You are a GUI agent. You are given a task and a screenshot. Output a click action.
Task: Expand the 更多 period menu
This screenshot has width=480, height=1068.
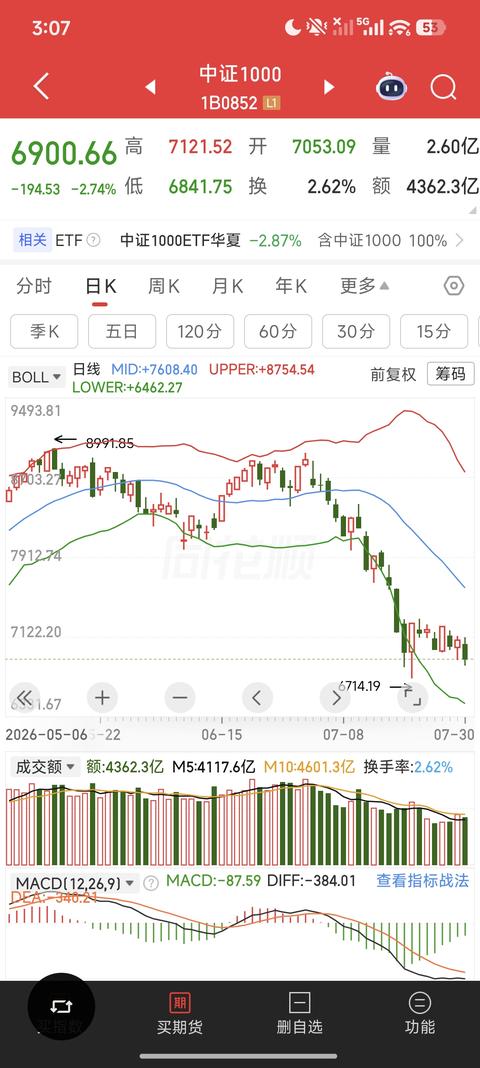point(365,286)
